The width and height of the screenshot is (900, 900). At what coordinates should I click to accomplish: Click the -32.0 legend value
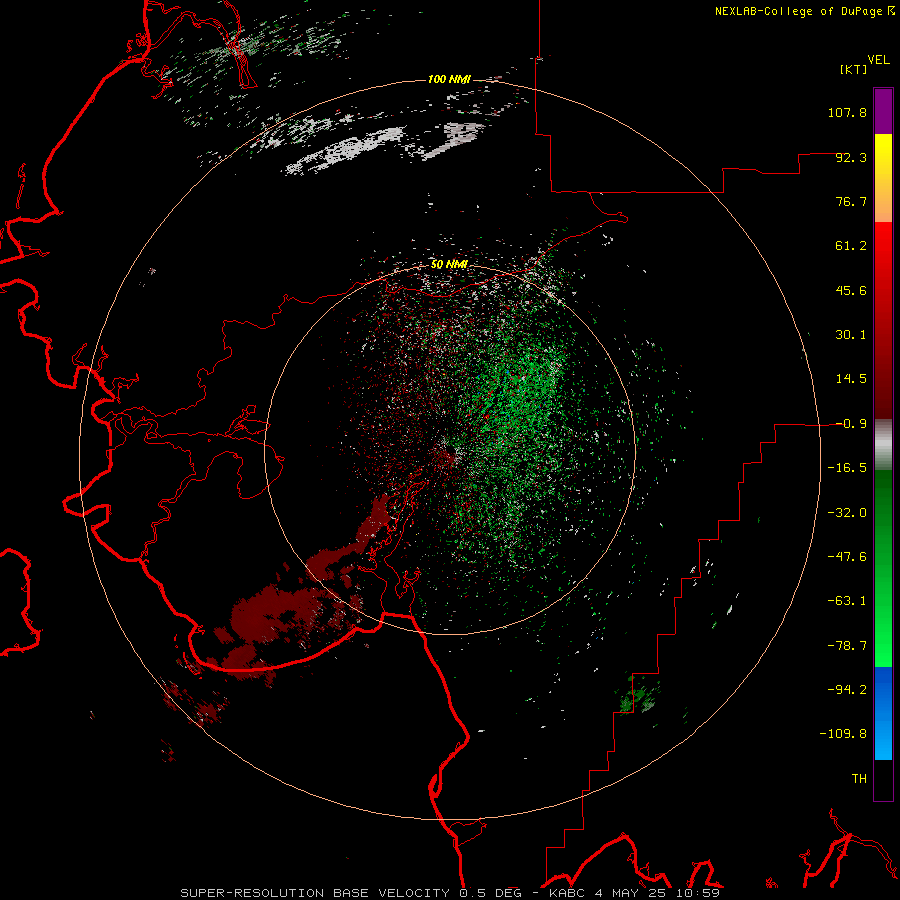pos(847,513)
